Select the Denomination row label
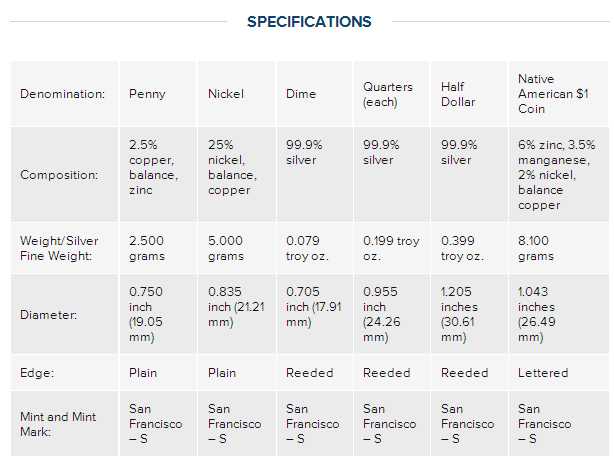Viewport: 614px width, 462px height. (61, 94)
